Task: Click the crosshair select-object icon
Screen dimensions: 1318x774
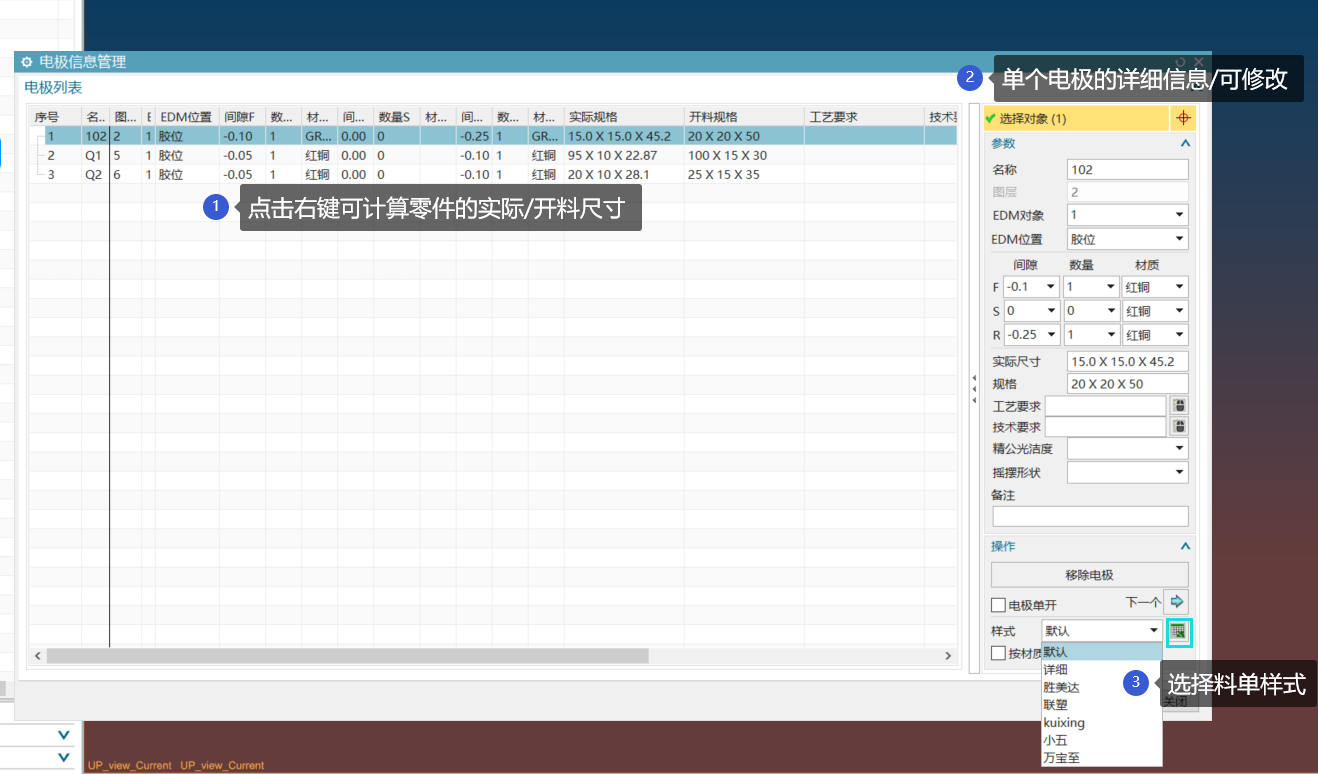Action: 1182,118
